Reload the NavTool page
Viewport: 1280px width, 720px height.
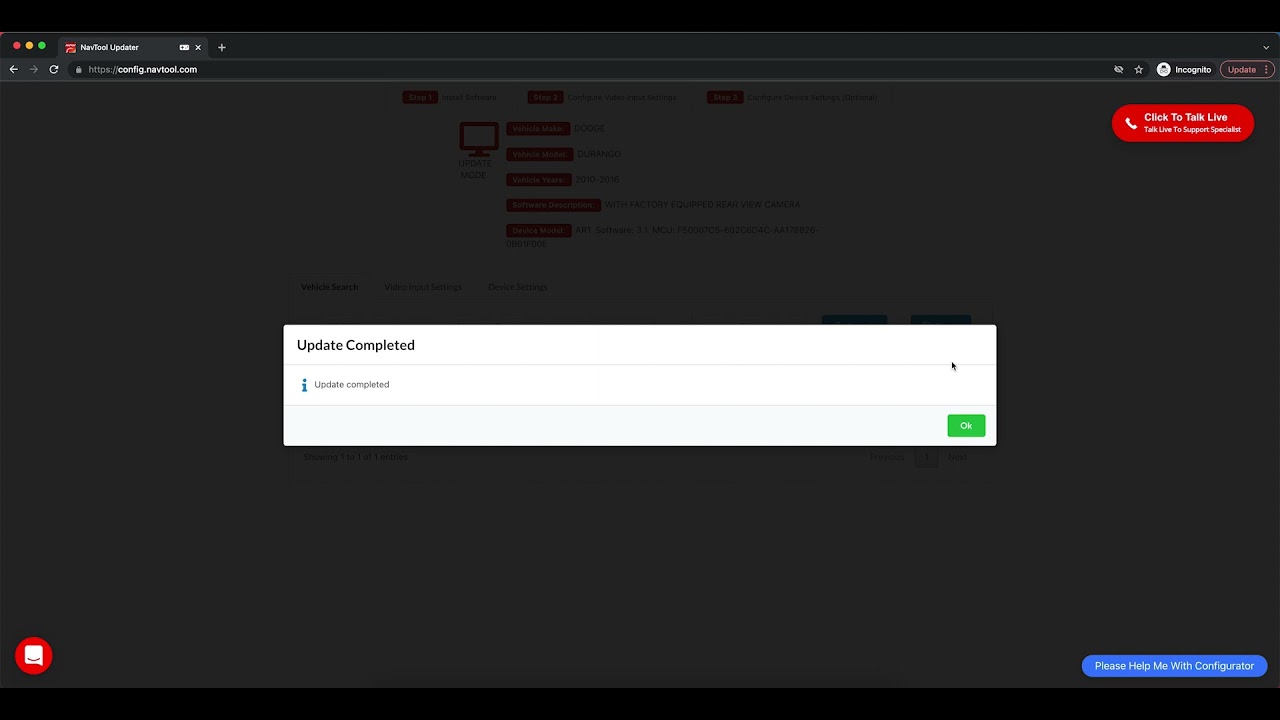(x=54, y=70)
